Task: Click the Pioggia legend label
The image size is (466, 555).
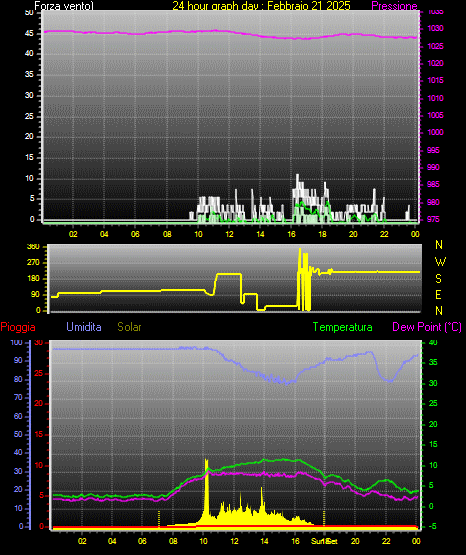Action: point(18,327)
